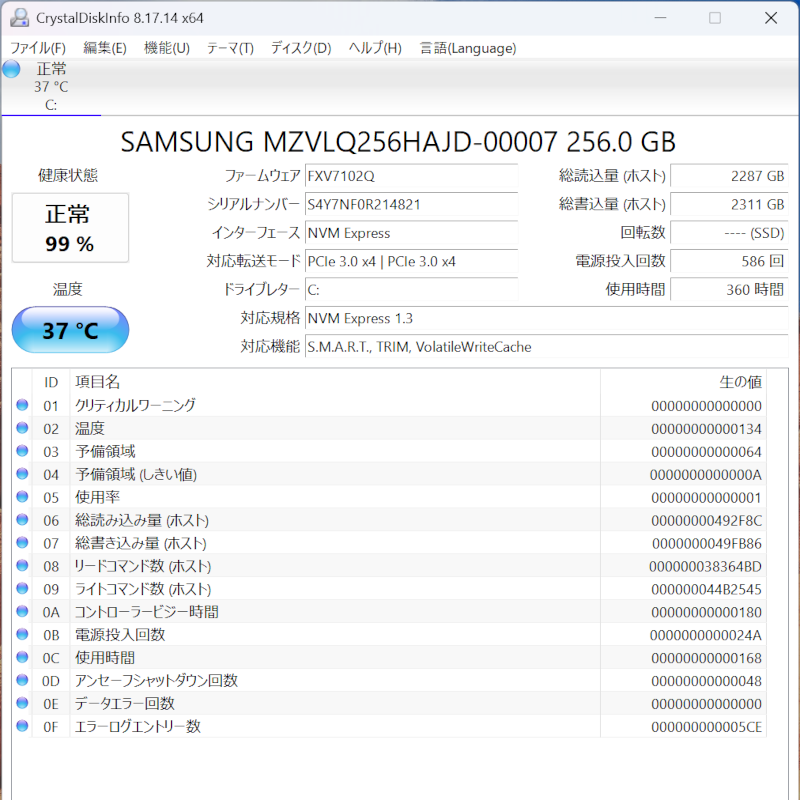Click attribute name エラーログエントリー数
The width and height of the screenshot is (800, 800).
tap(137, 726)
